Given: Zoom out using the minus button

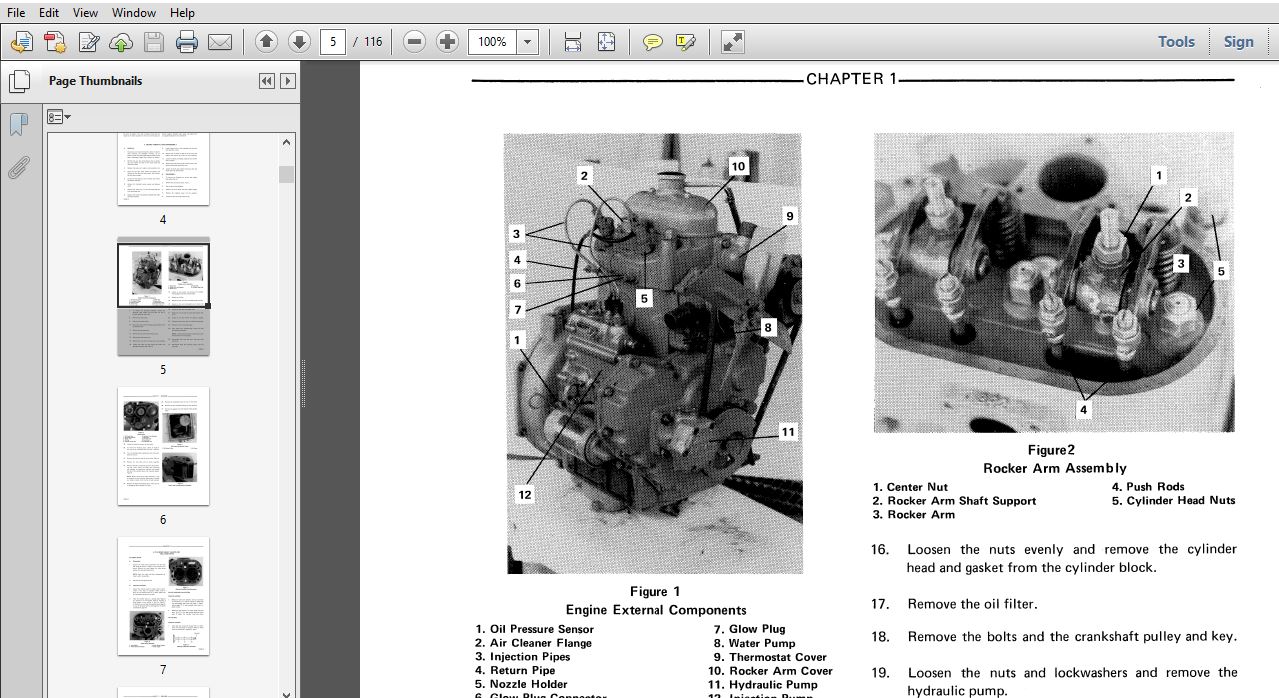Looking at the screenshot, I should point(415,42).
